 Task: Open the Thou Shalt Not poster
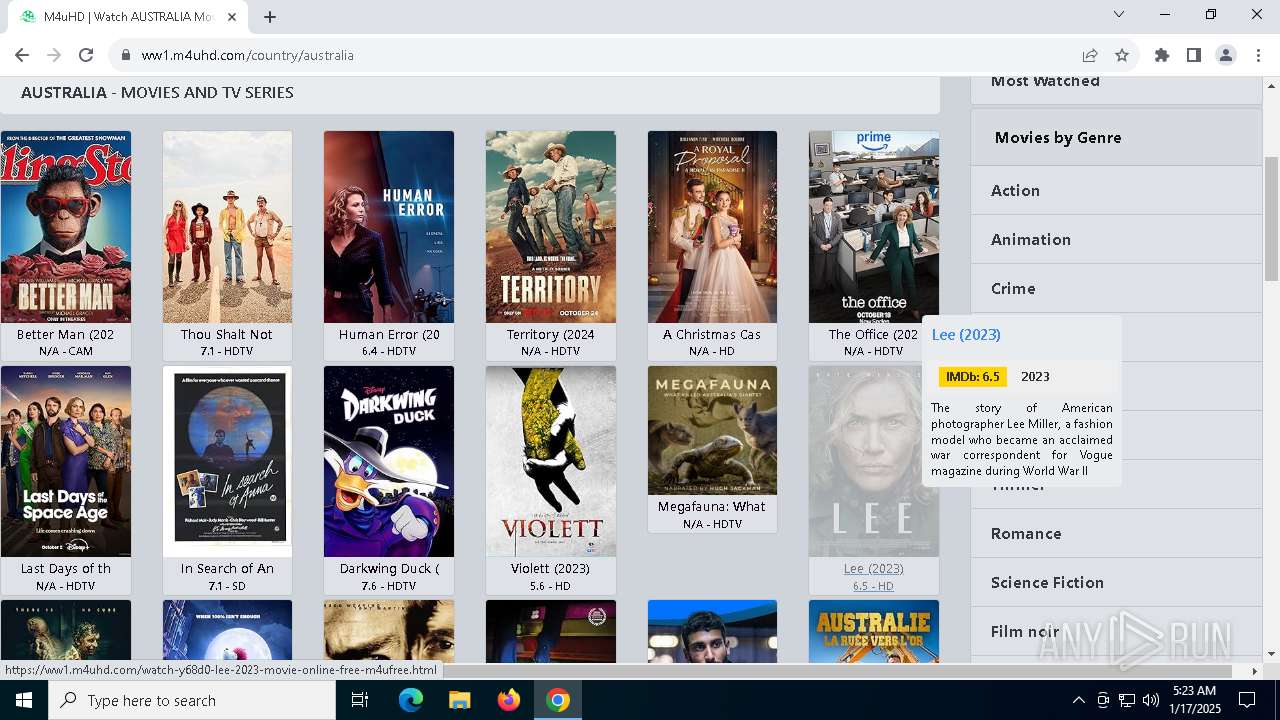click(228, 227)
